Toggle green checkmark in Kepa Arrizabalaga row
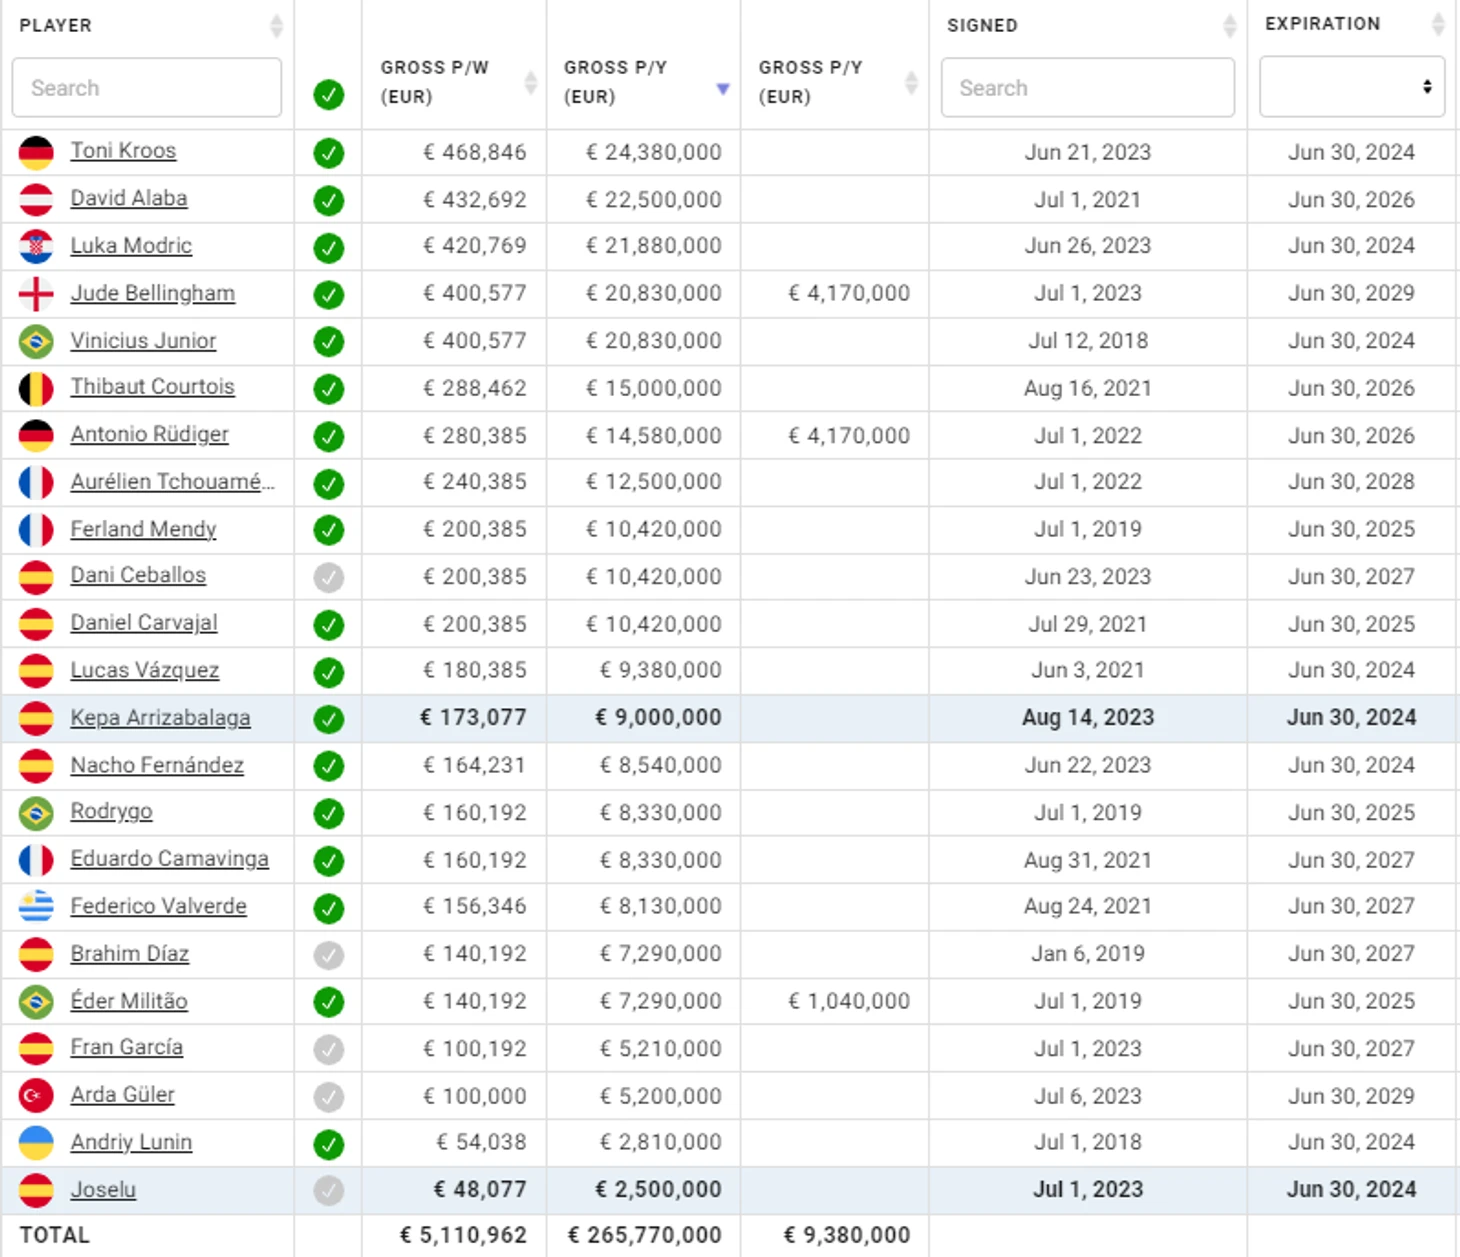Image resolution: width=1460 pixels, height=1257 pixels. pyautogui.click(x=328, y=719)
